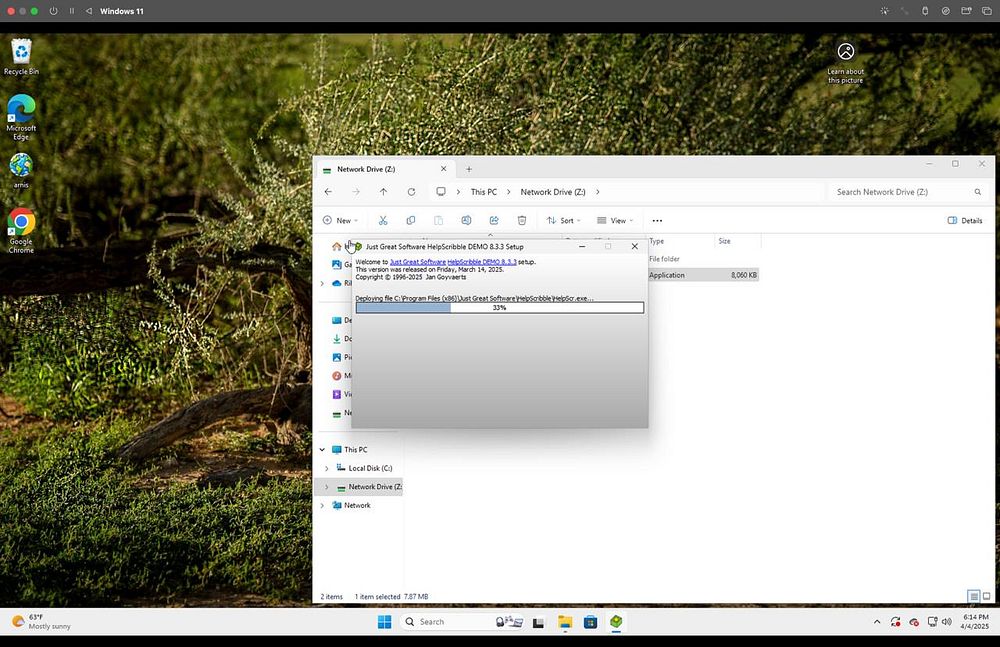Share the selected file

coord(494,221)
